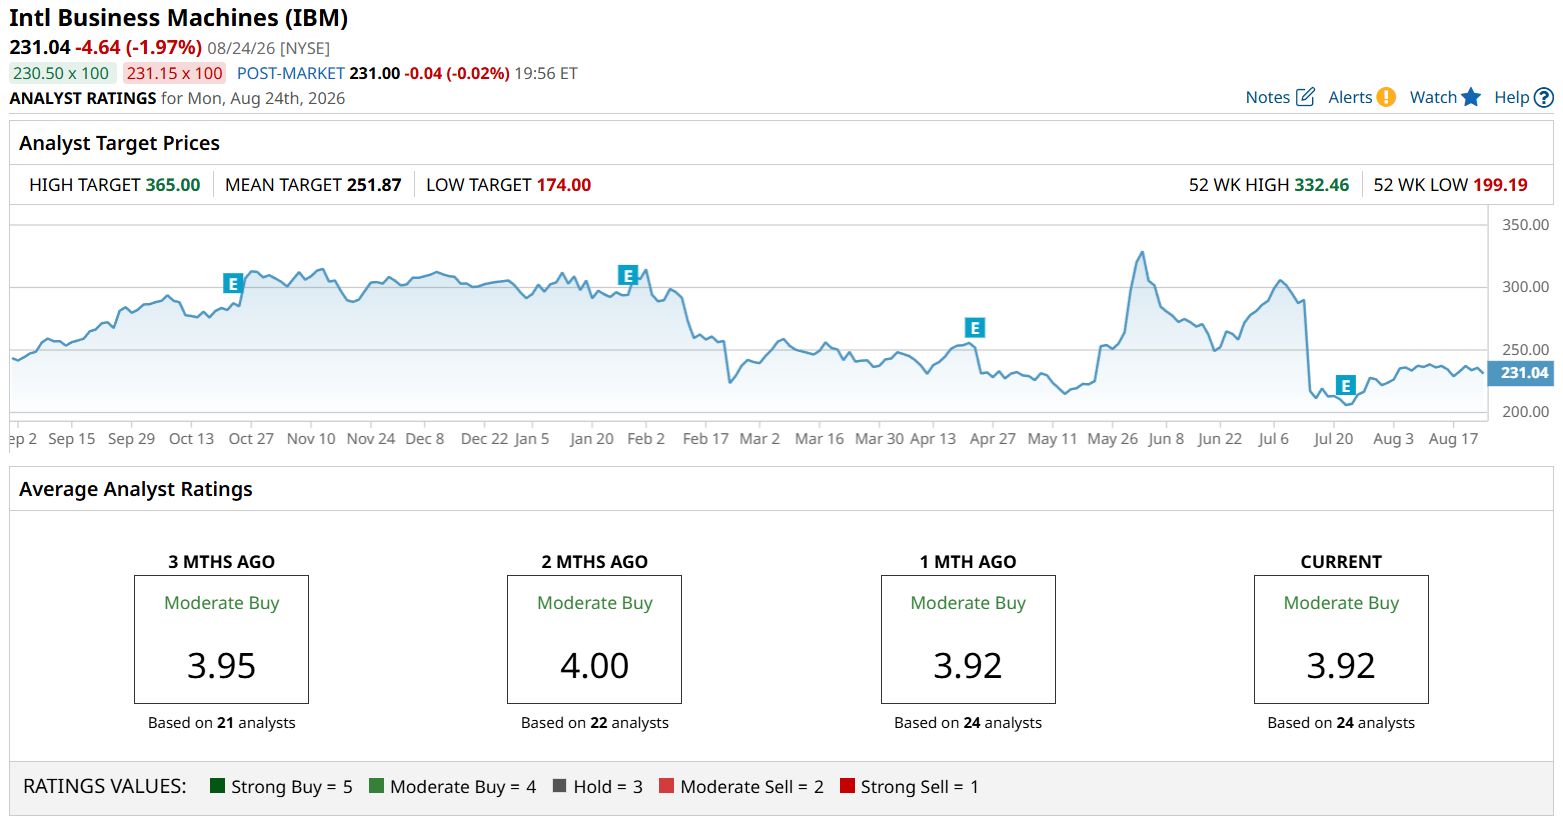
Task: Click the POST-MARKET label
Action: point(291,73)
